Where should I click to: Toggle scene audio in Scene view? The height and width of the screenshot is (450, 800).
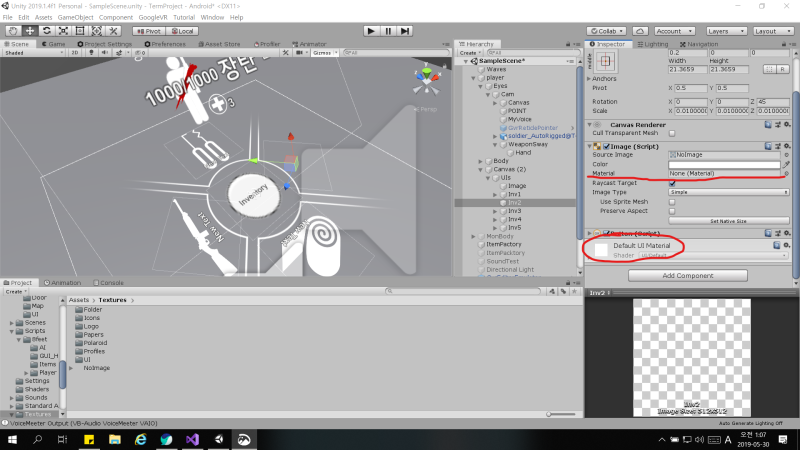105,53
